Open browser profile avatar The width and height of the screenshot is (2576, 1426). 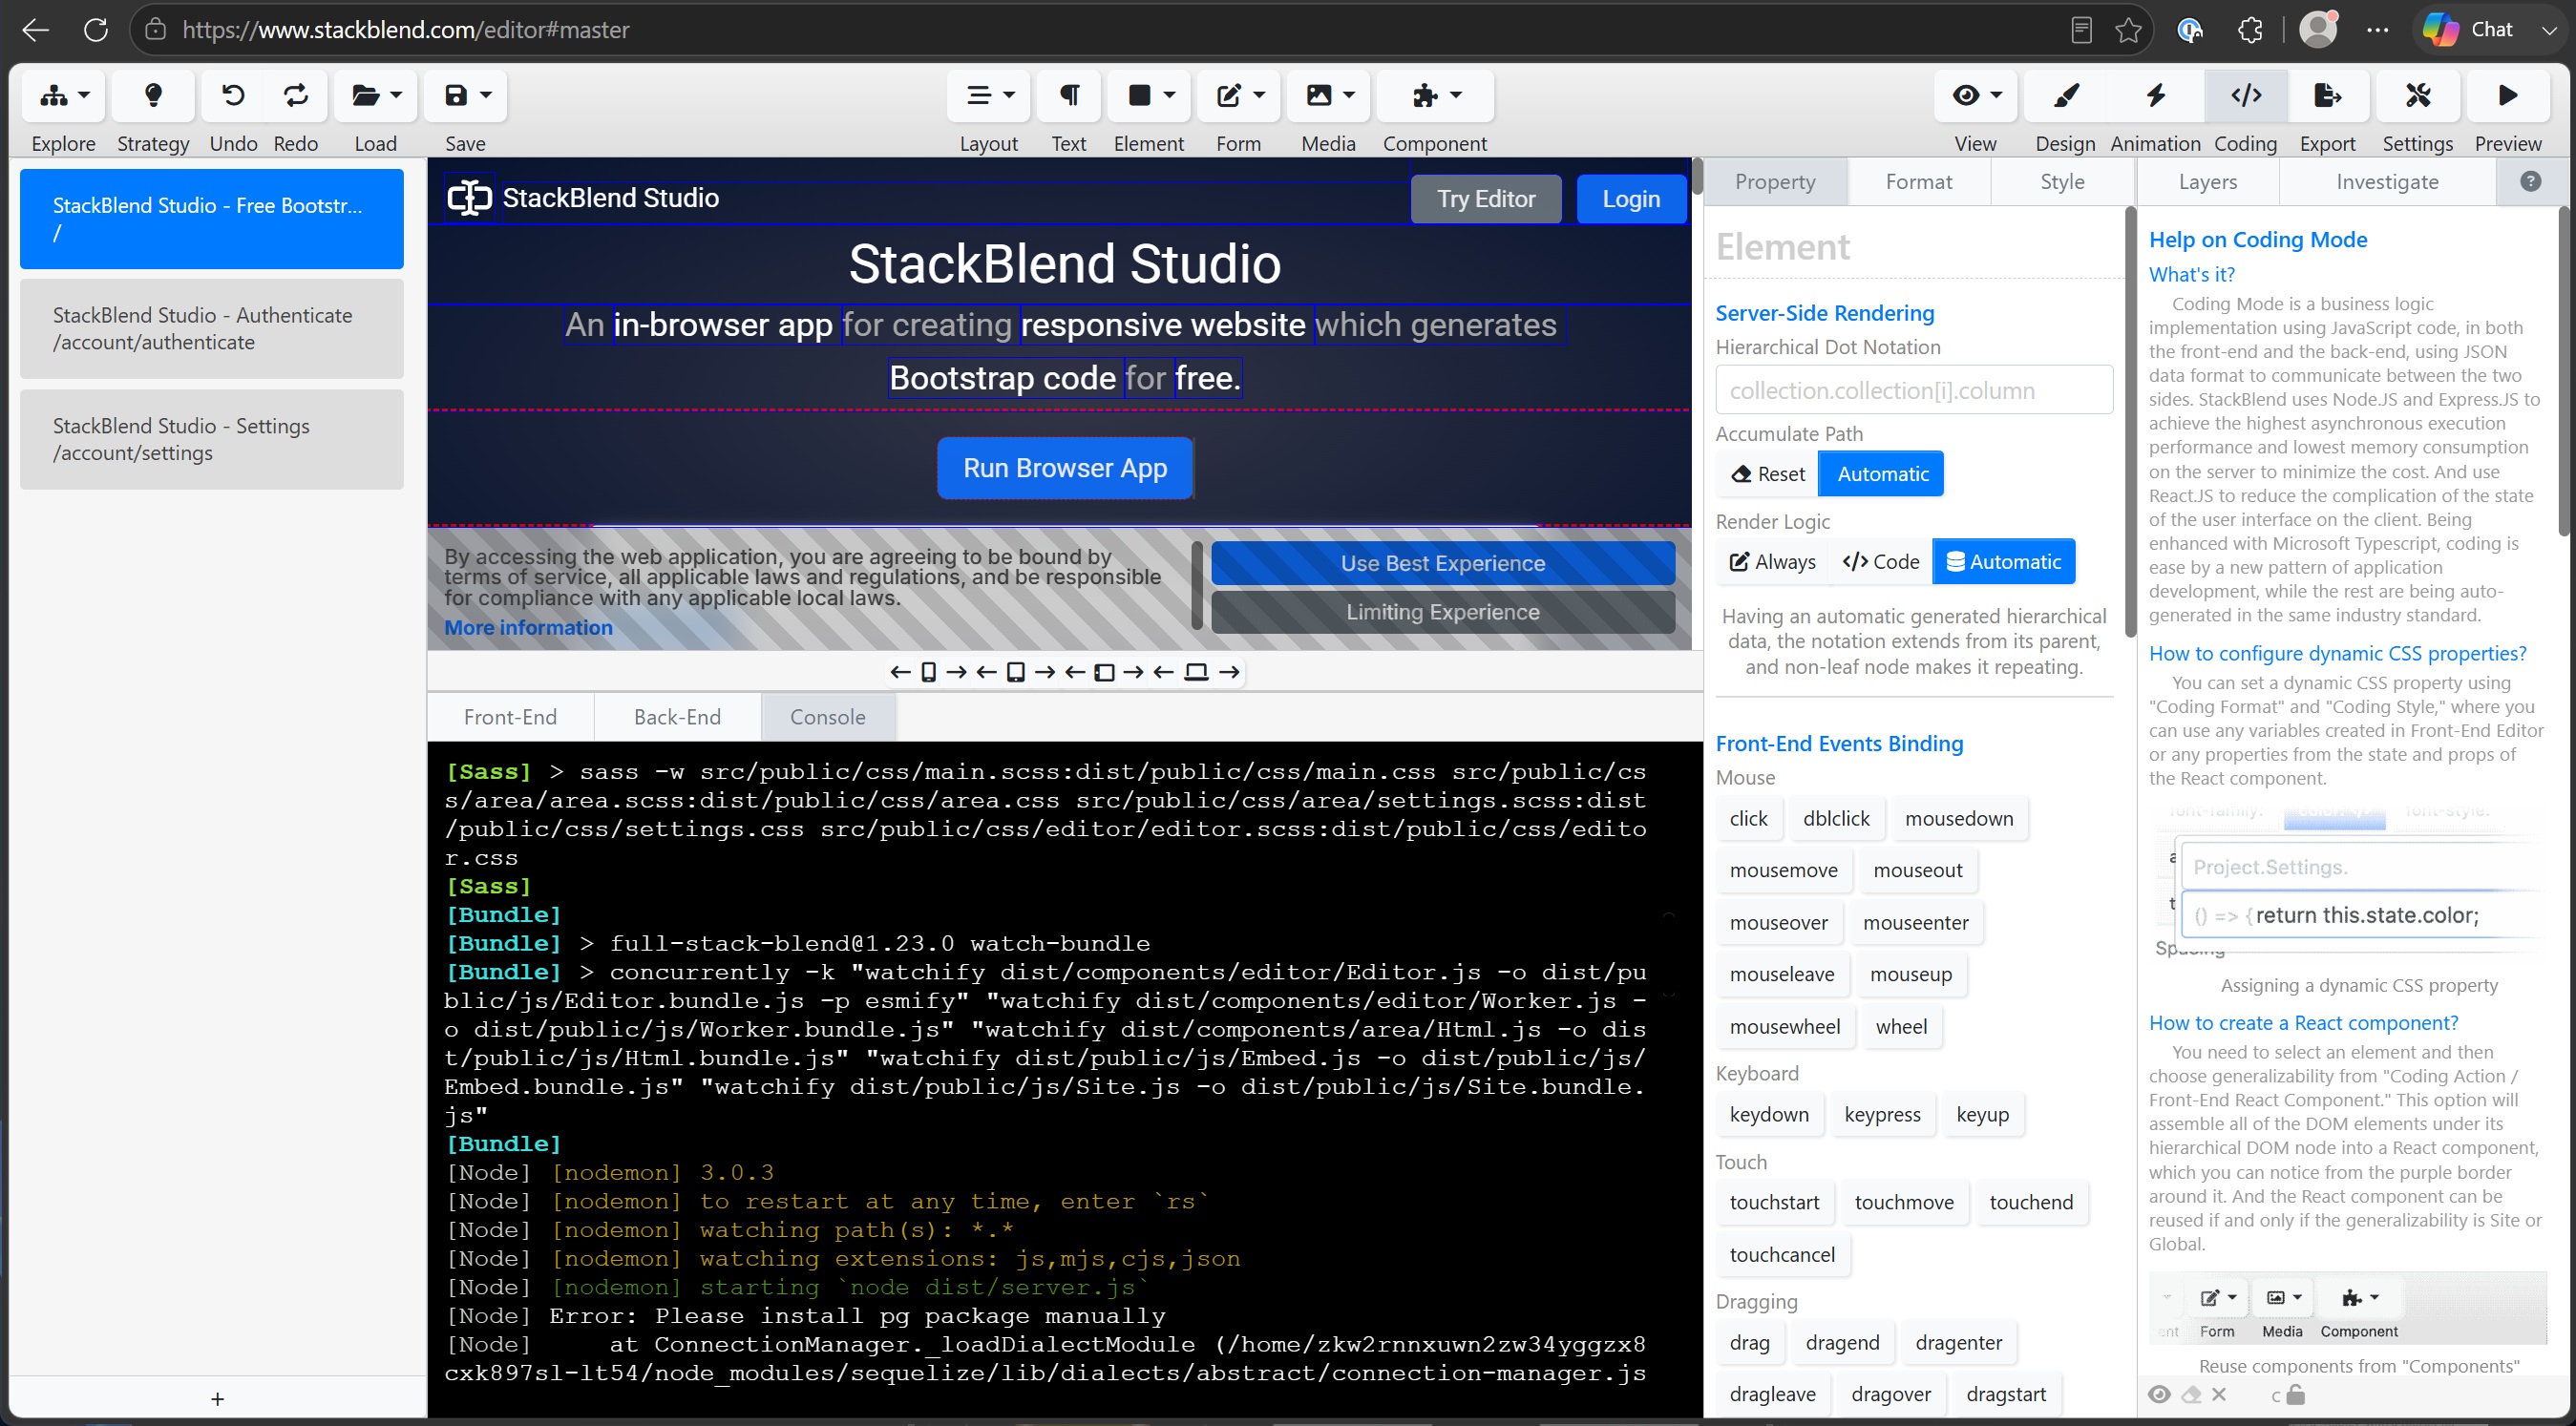pos(2318,29)
